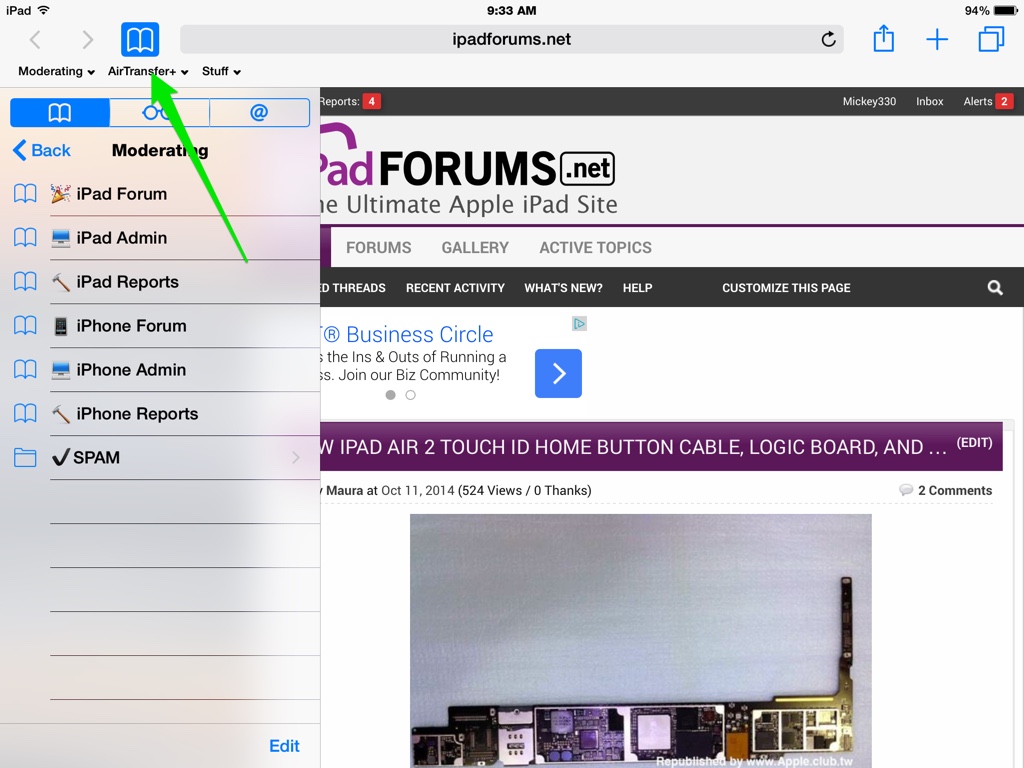Tap the hammer icon on iPad Reports

click(x=61, y=281)
